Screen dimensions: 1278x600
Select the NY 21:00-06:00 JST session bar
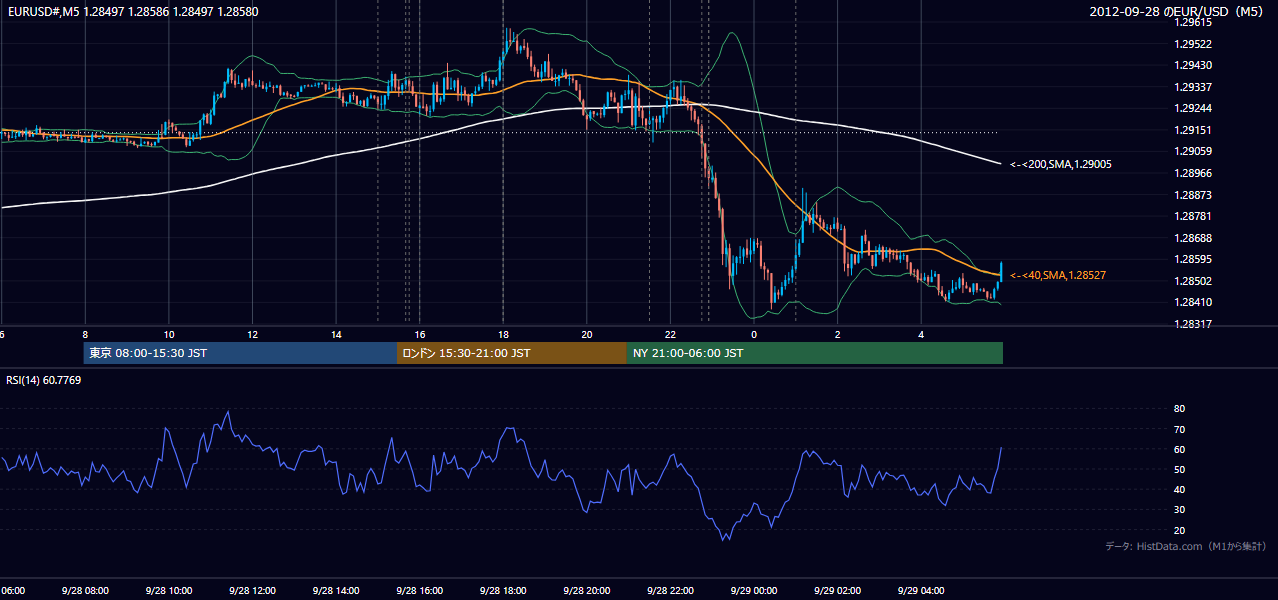point(815,353)
